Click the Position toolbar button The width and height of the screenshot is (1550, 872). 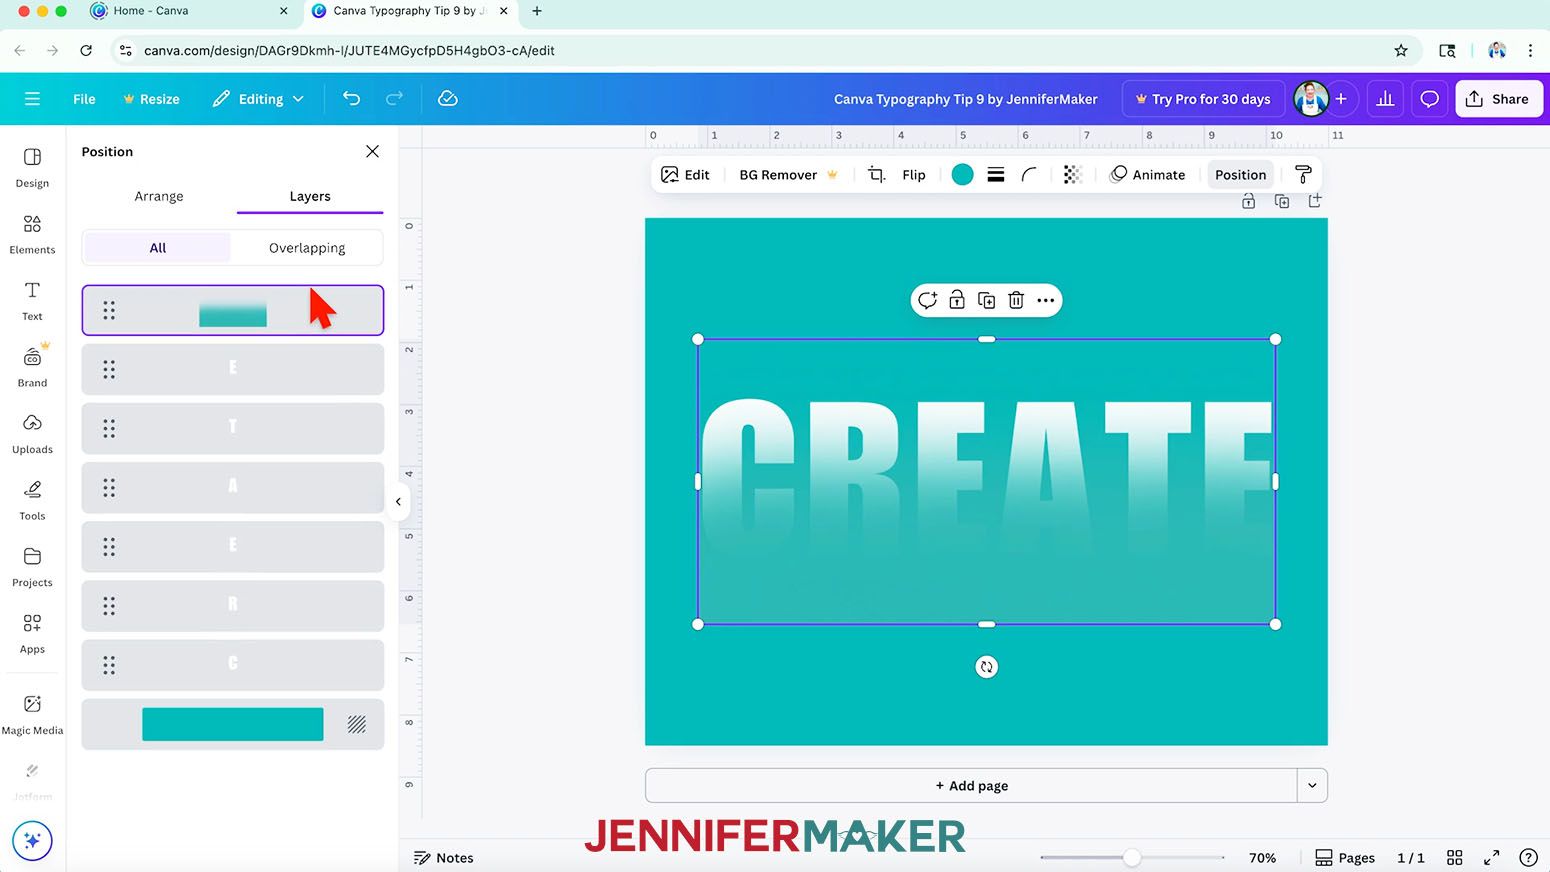tap(1240, 174)
